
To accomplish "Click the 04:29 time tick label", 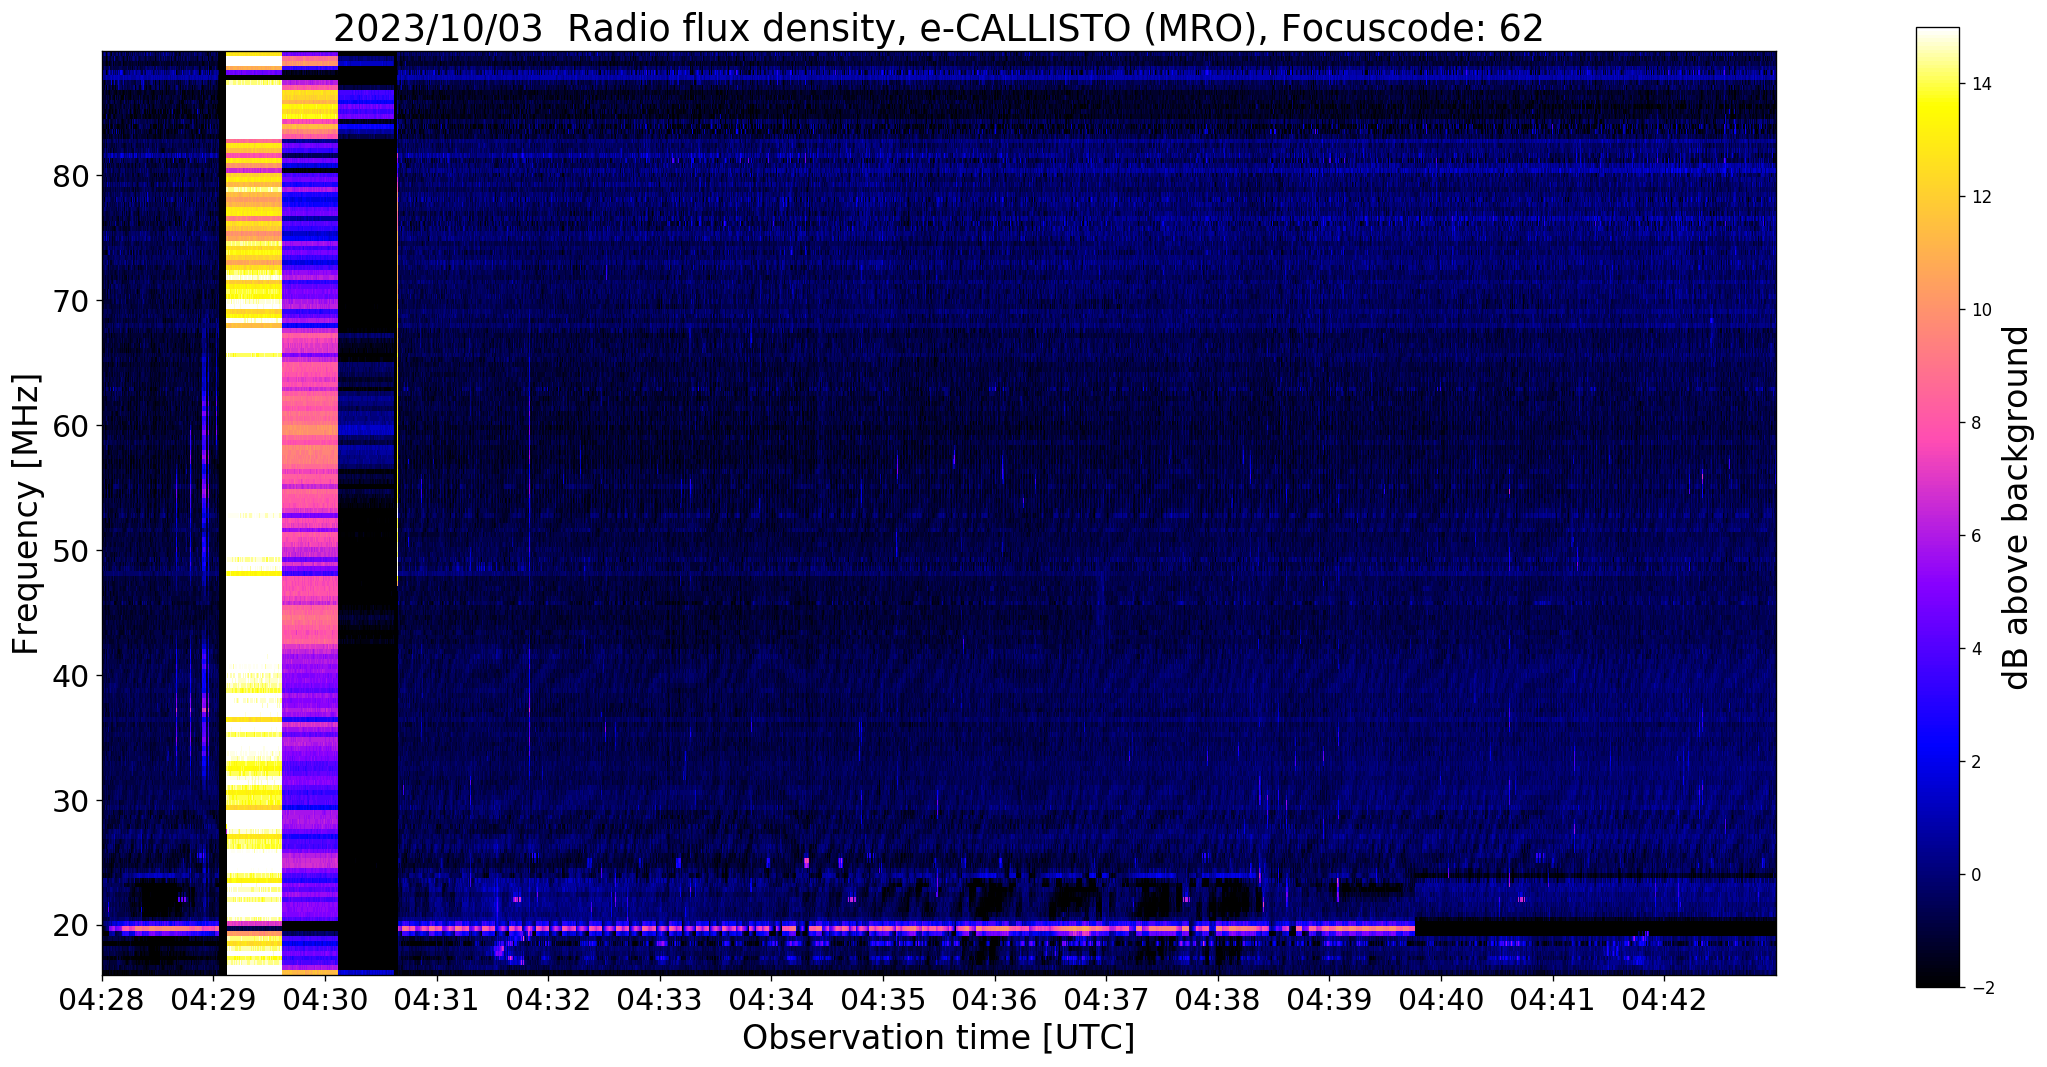I will [214, 1000].
